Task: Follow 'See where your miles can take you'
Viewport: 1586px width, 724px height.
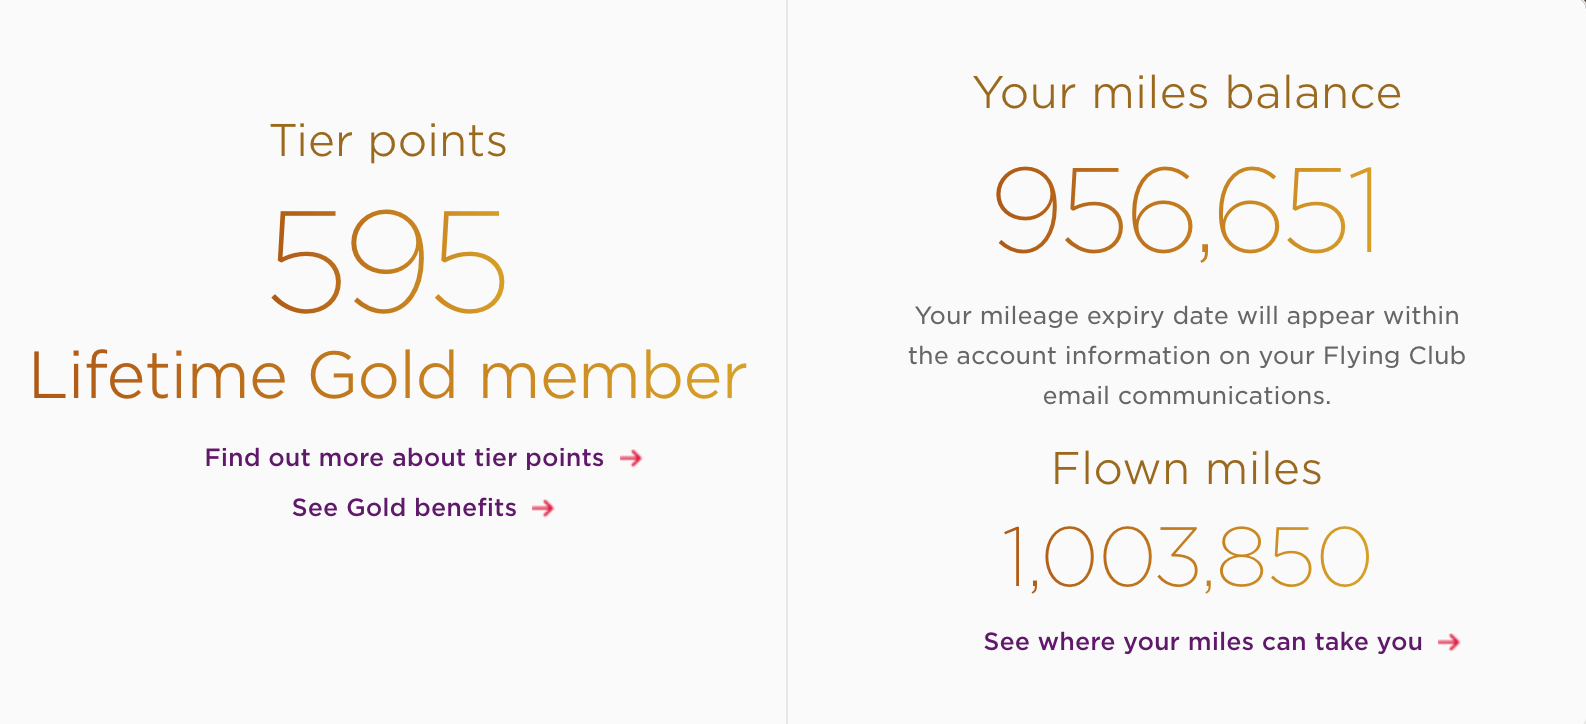Action: [x=1203, y=642]
